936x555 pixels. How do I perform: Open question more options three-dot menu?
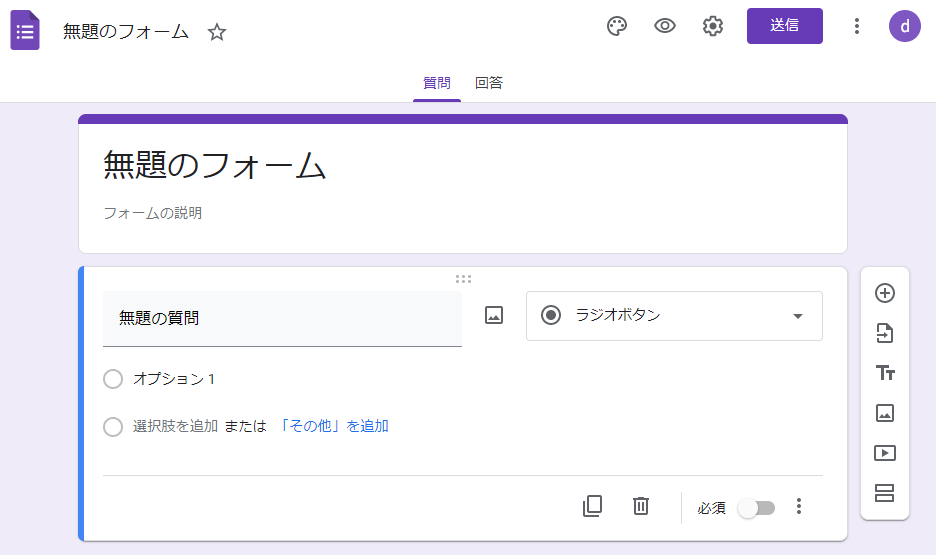click(x=799, y=507)
